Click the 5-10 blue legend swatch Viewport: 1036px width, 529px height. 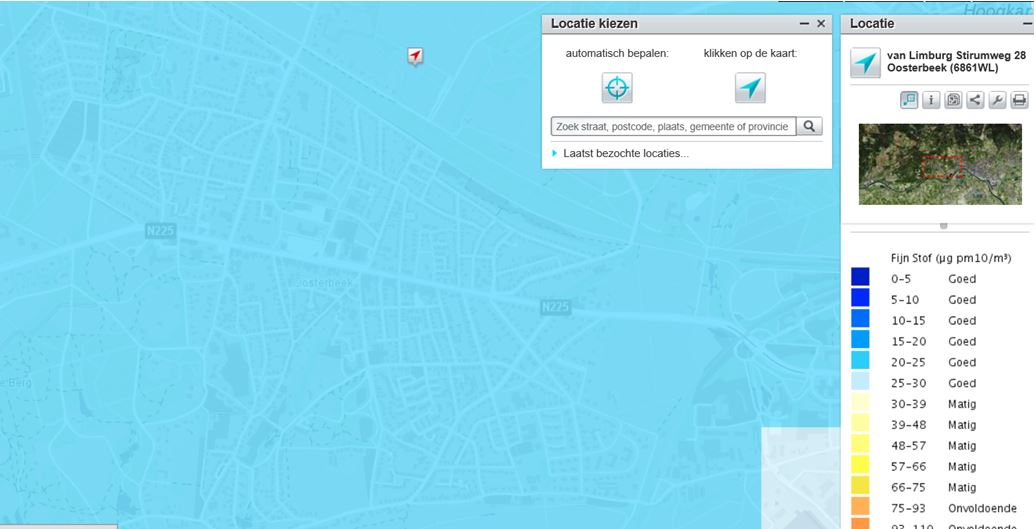pos(860,298)
